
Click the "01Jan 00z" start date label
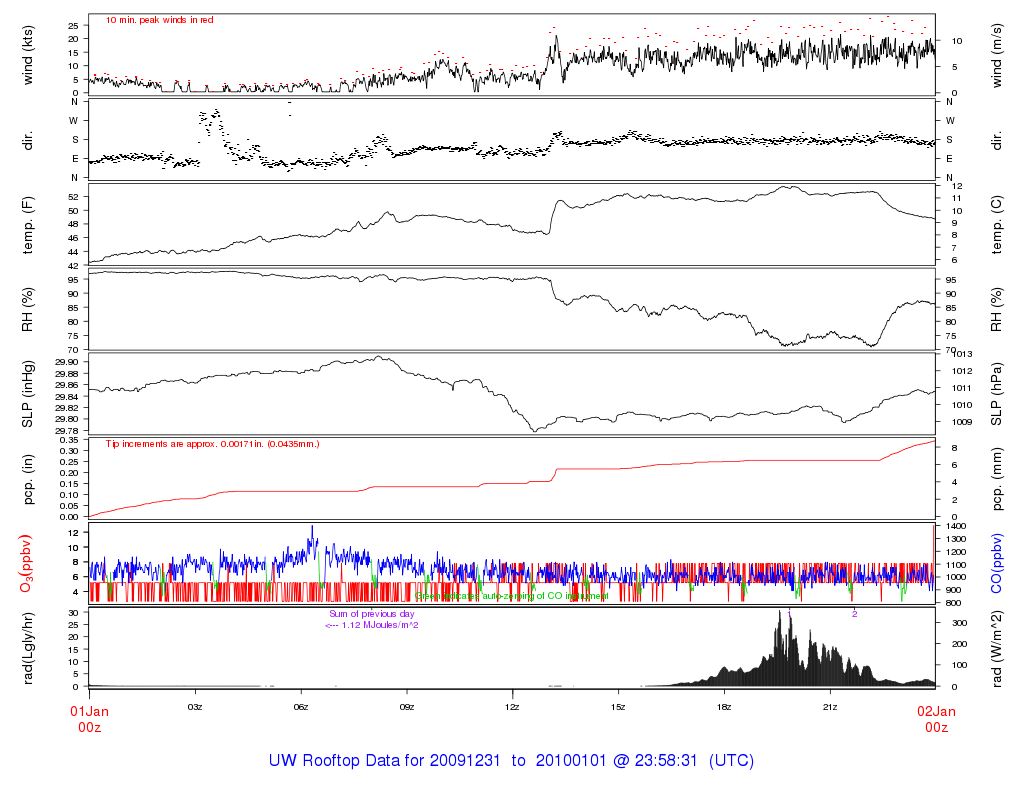[89, 720]
